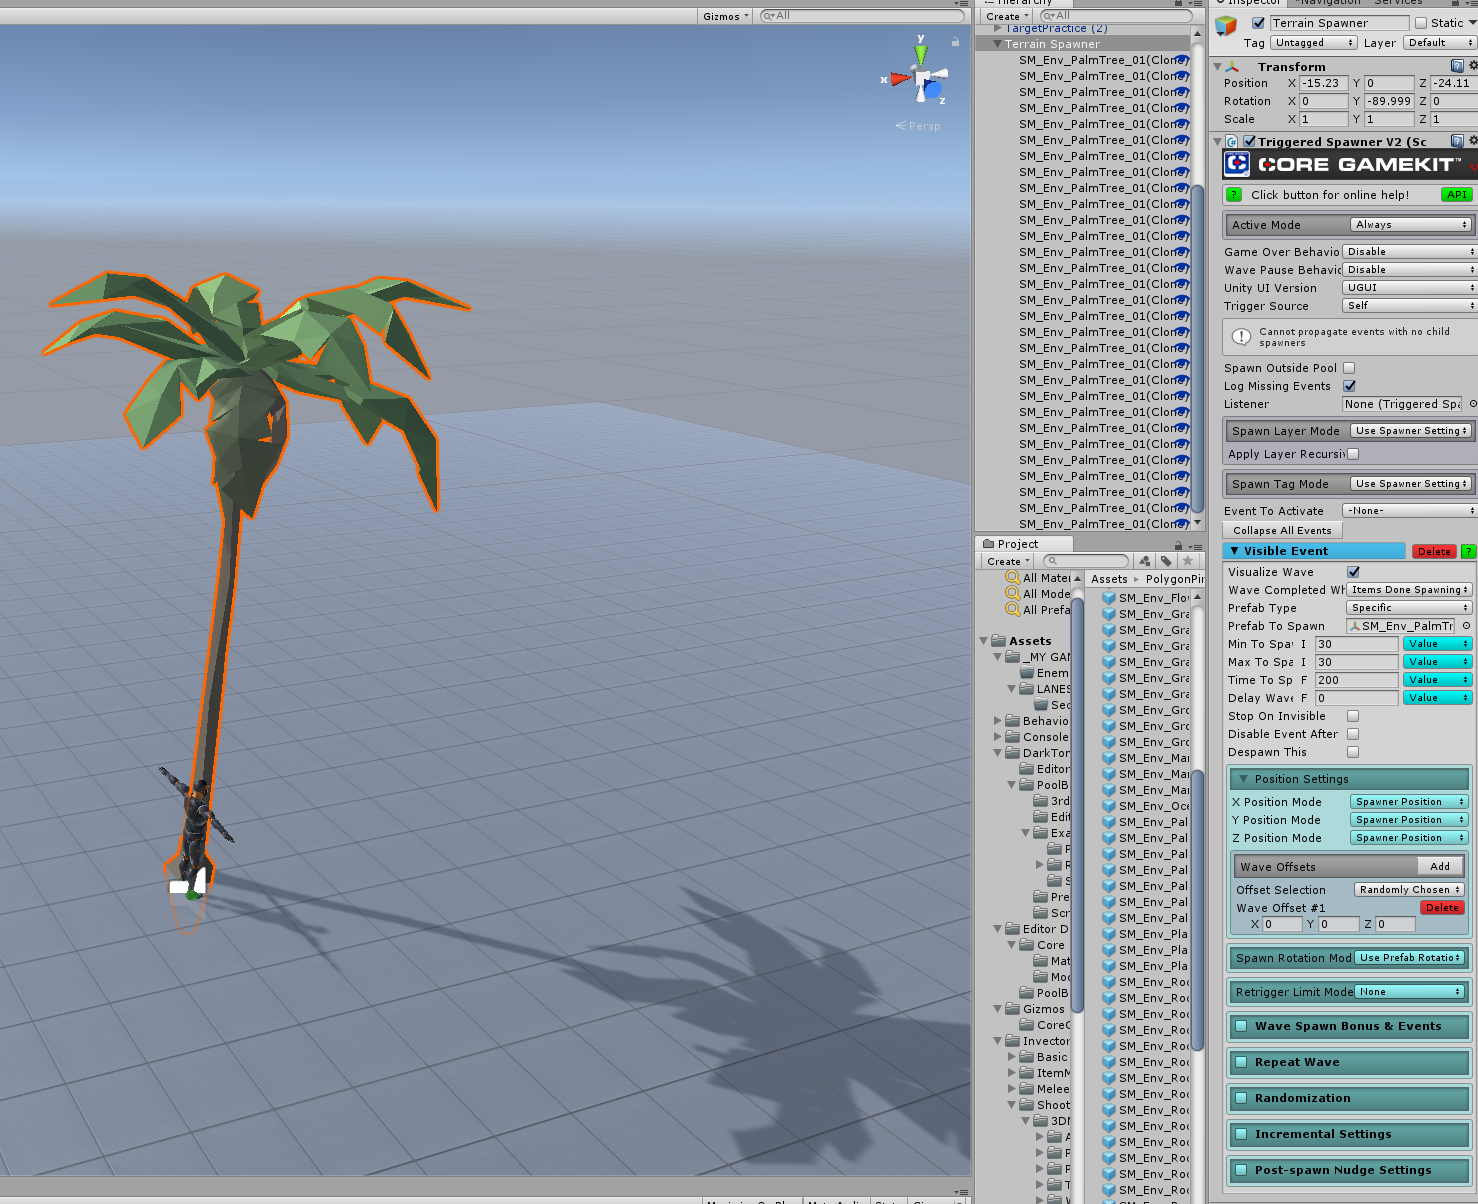Click the Terrain Spawner GameObject cube icon
Image resolution: width=1478 pixels, height=1204 pixels.
1226,26
